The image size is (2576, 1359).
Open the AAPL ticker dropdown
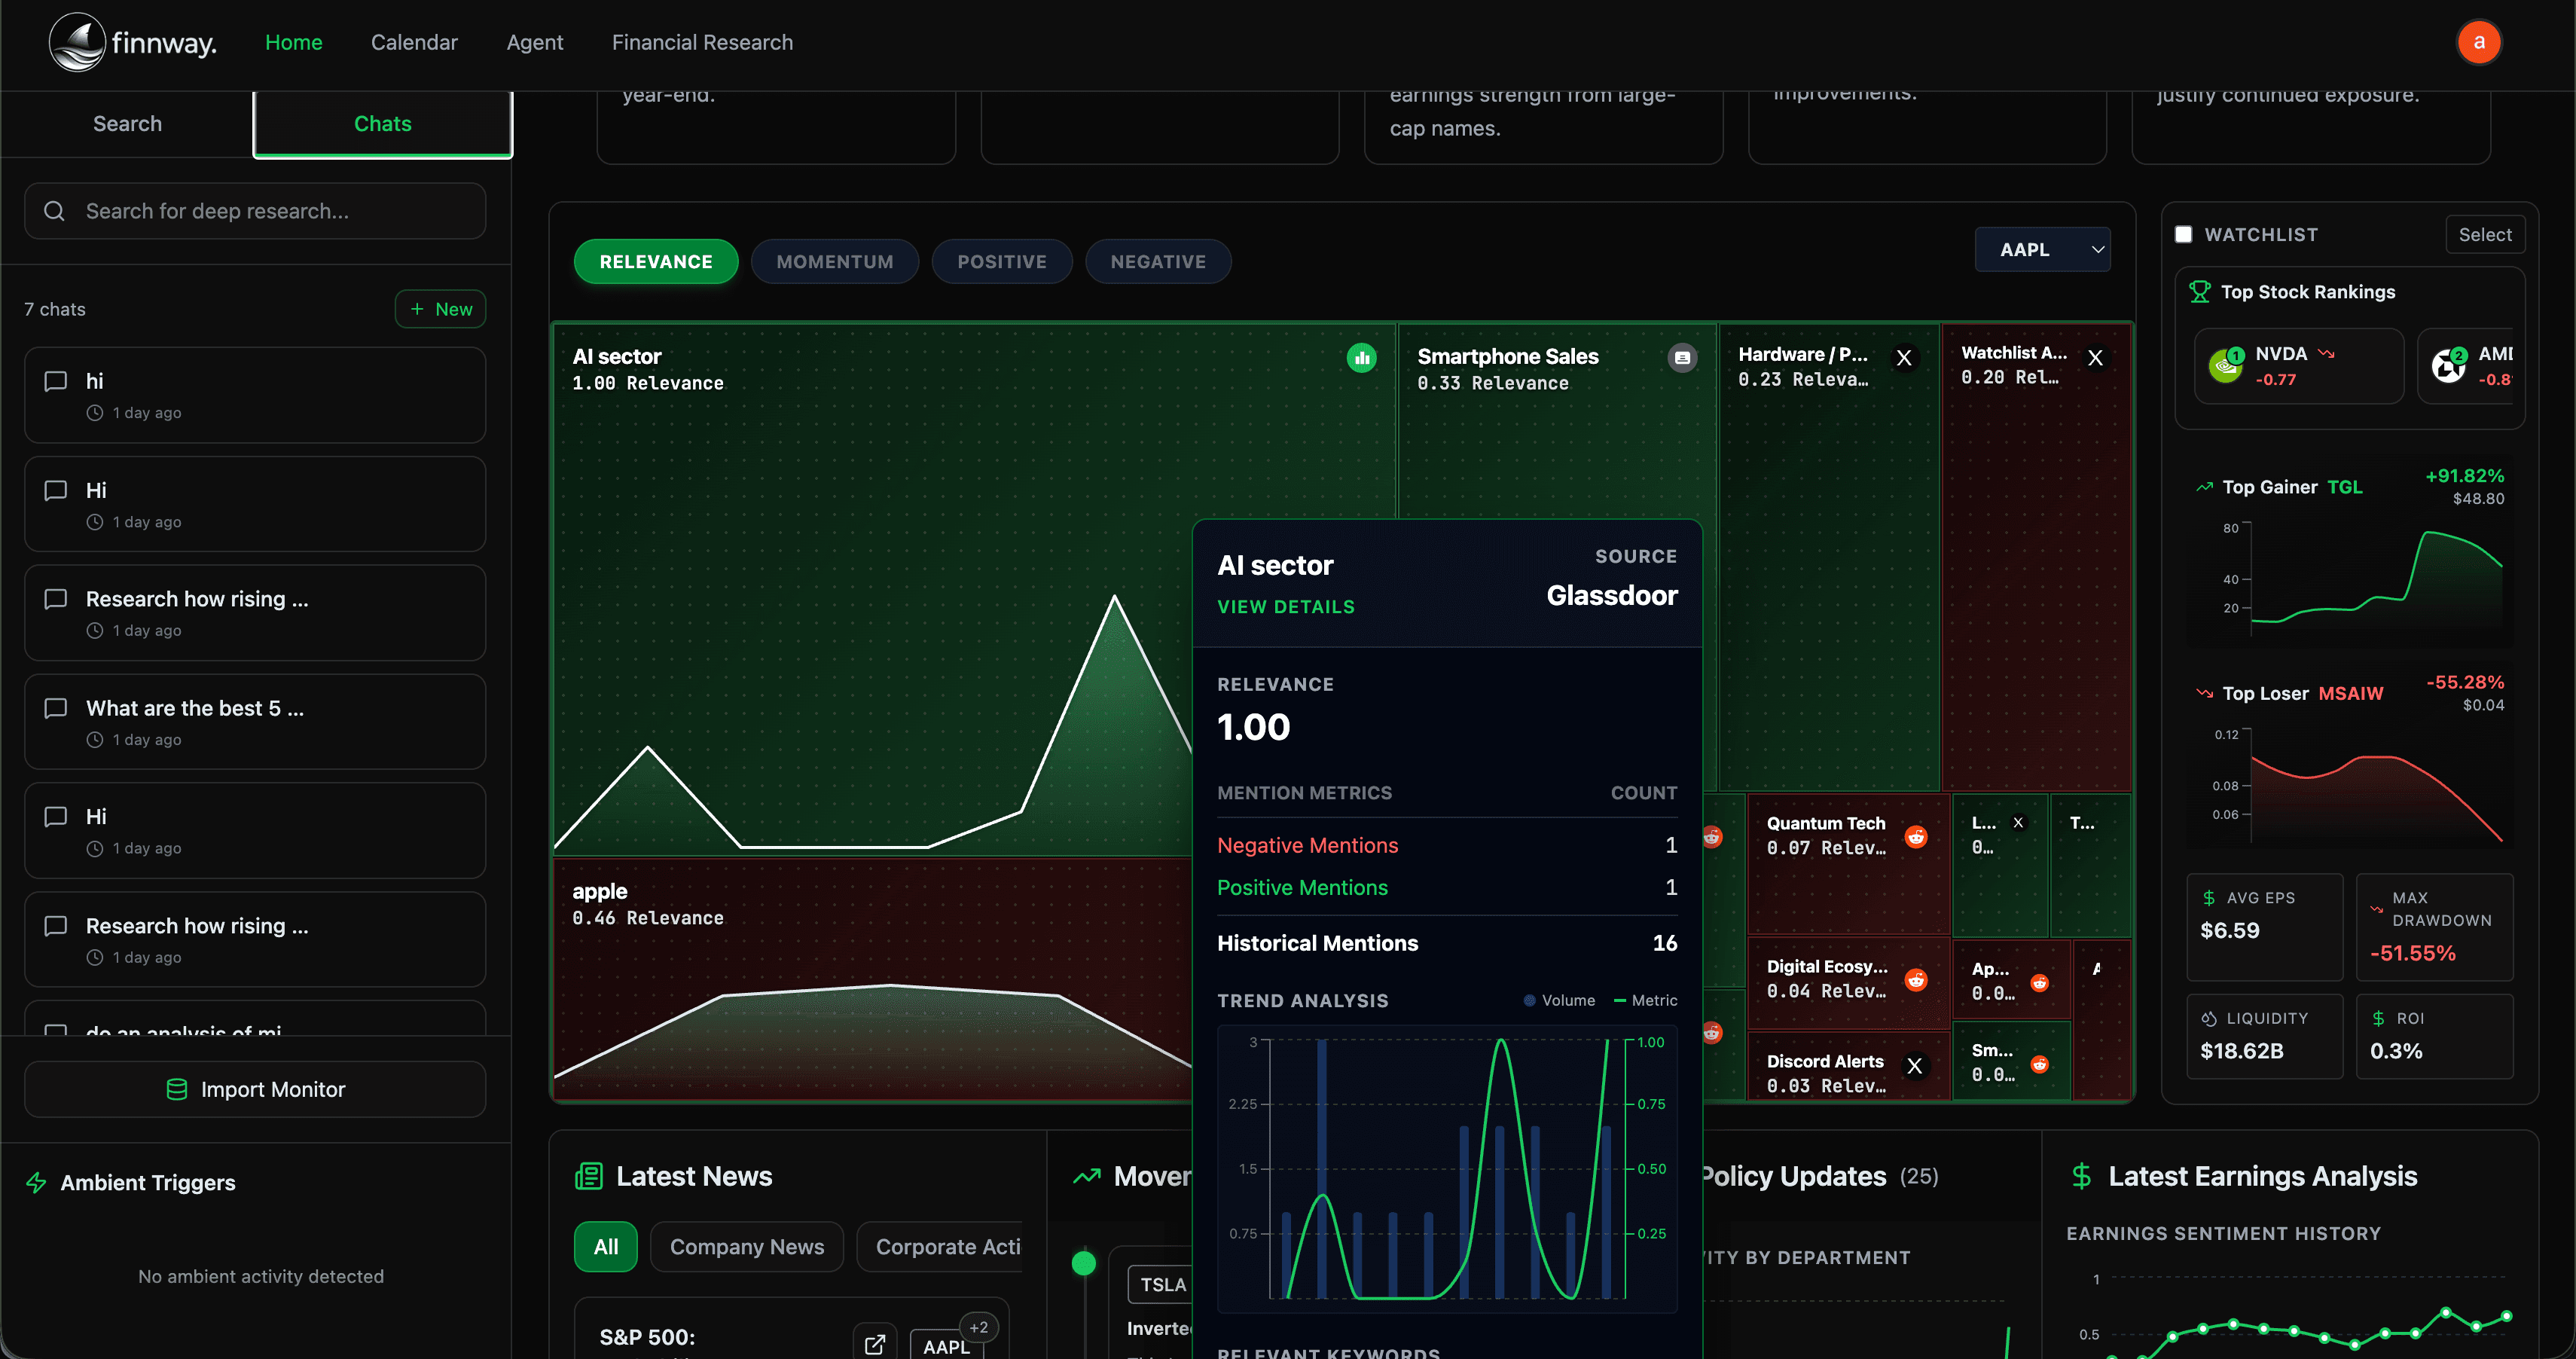(2042, 250)
